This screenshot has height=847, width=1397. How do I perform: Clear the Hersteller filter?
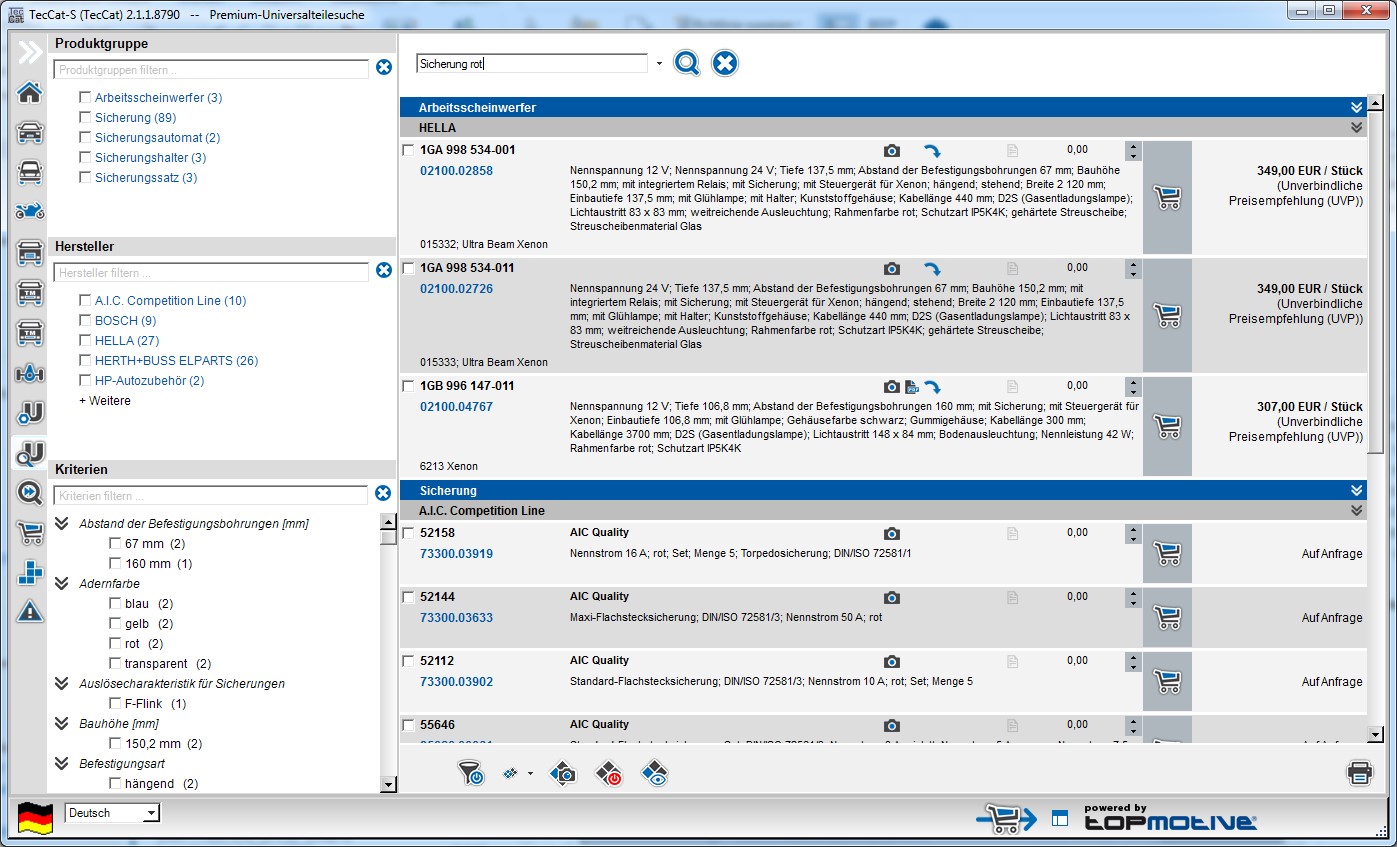click(x=383, y=271)
